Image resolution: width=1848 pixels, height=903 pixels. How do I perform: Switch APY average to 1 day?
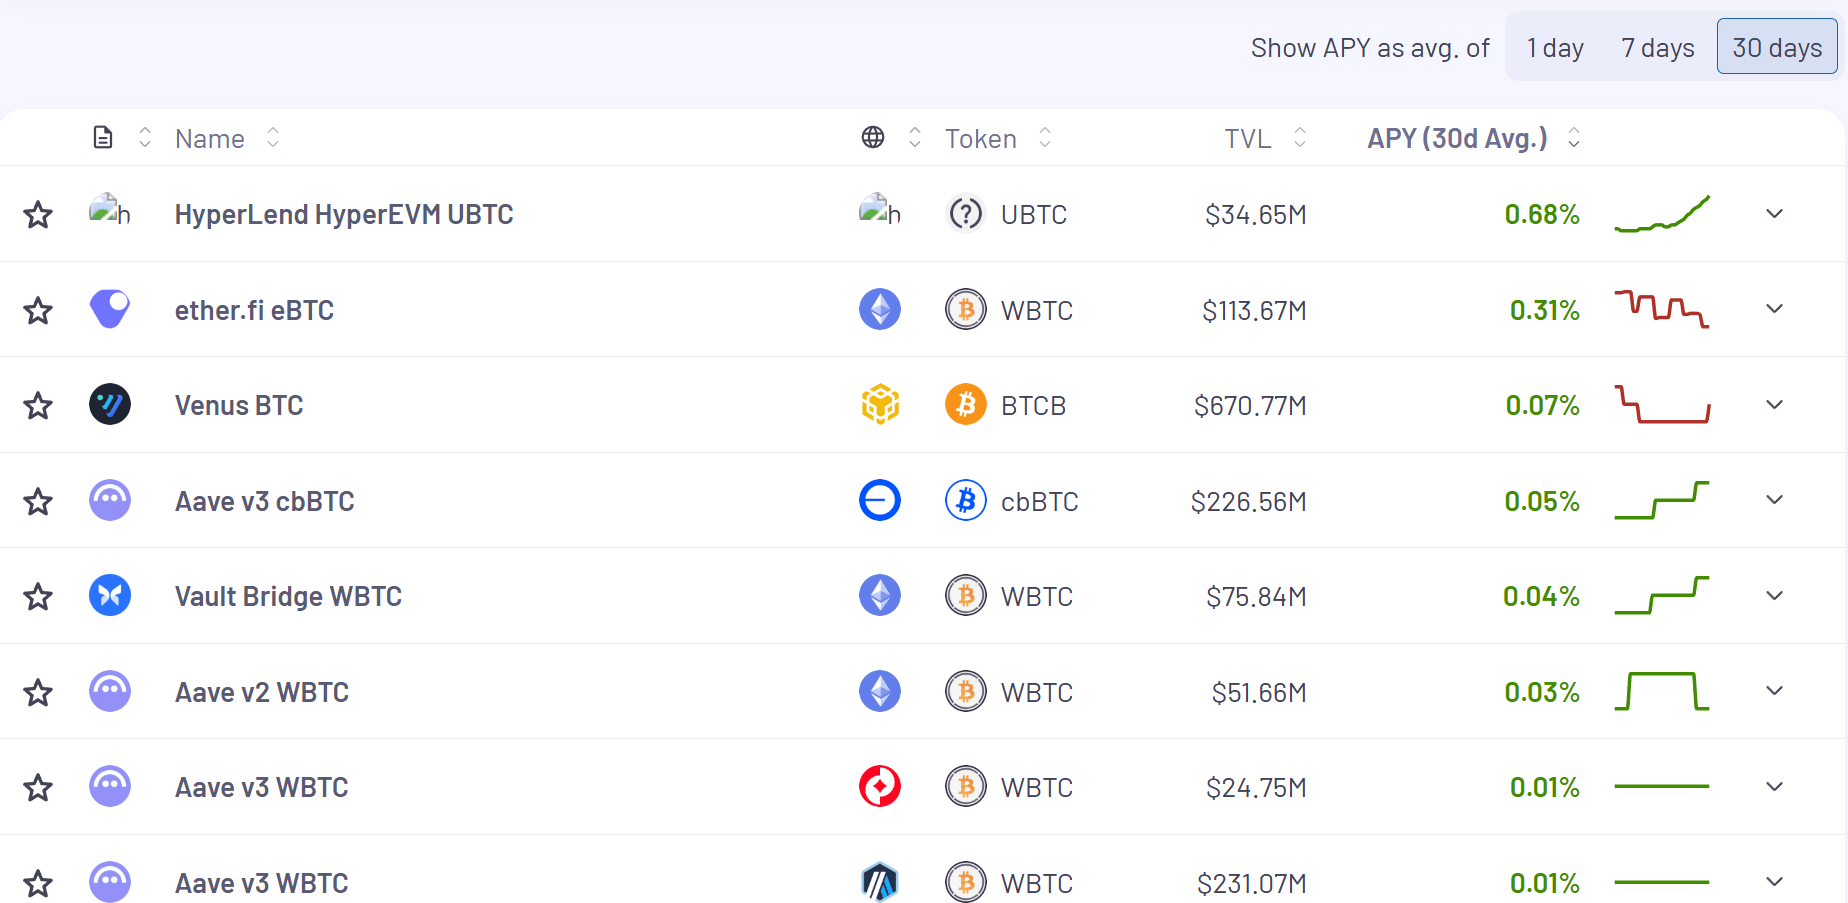1555,48
